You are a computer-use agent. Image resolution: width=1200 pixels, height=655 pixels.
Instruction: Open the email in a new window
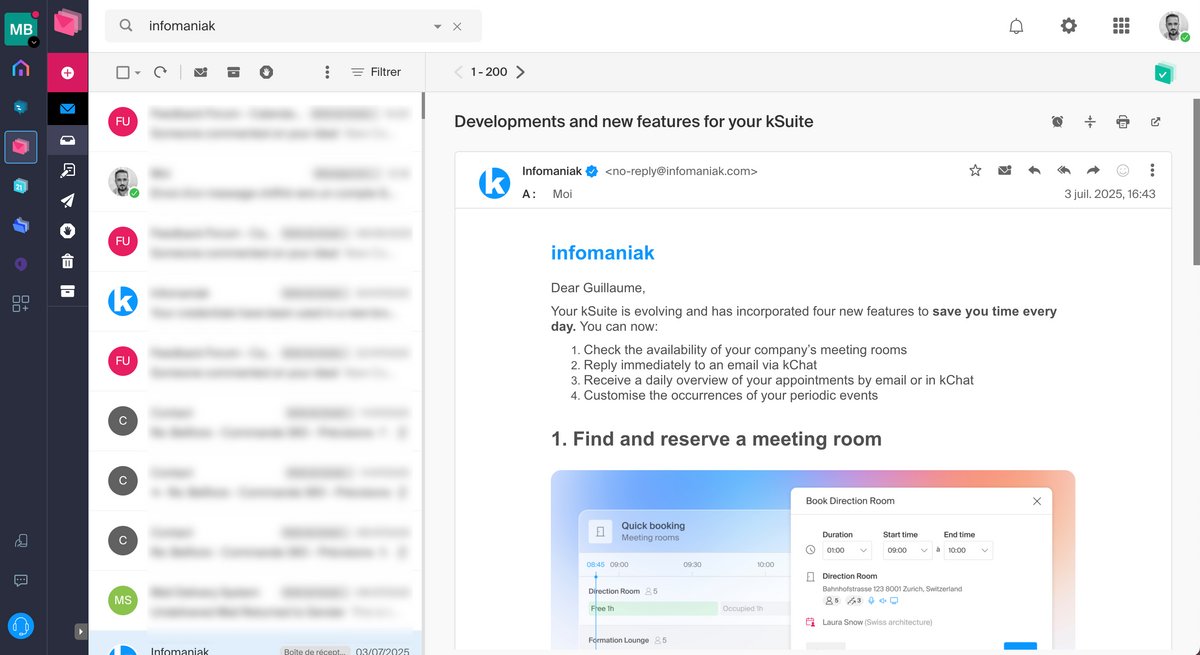(1156, 122)
